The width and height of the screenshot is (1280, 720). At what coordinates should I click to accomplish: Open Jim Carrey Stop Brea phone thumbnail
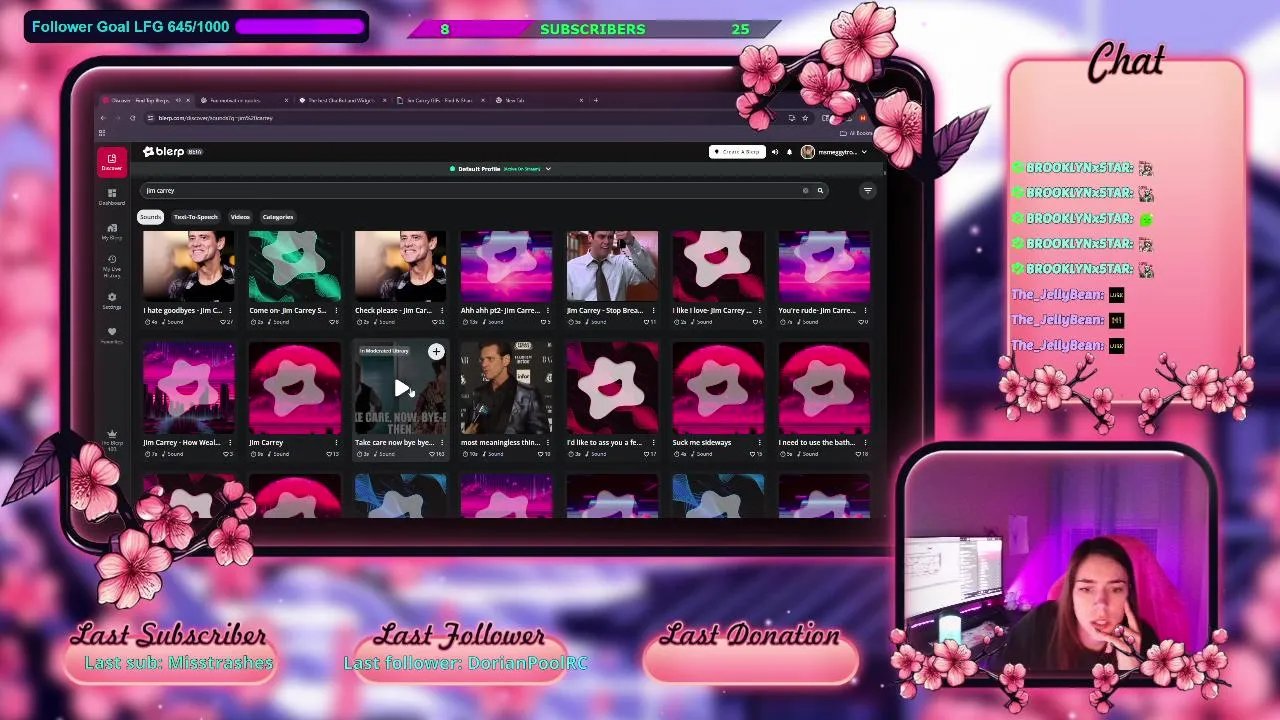click(612, 266)
